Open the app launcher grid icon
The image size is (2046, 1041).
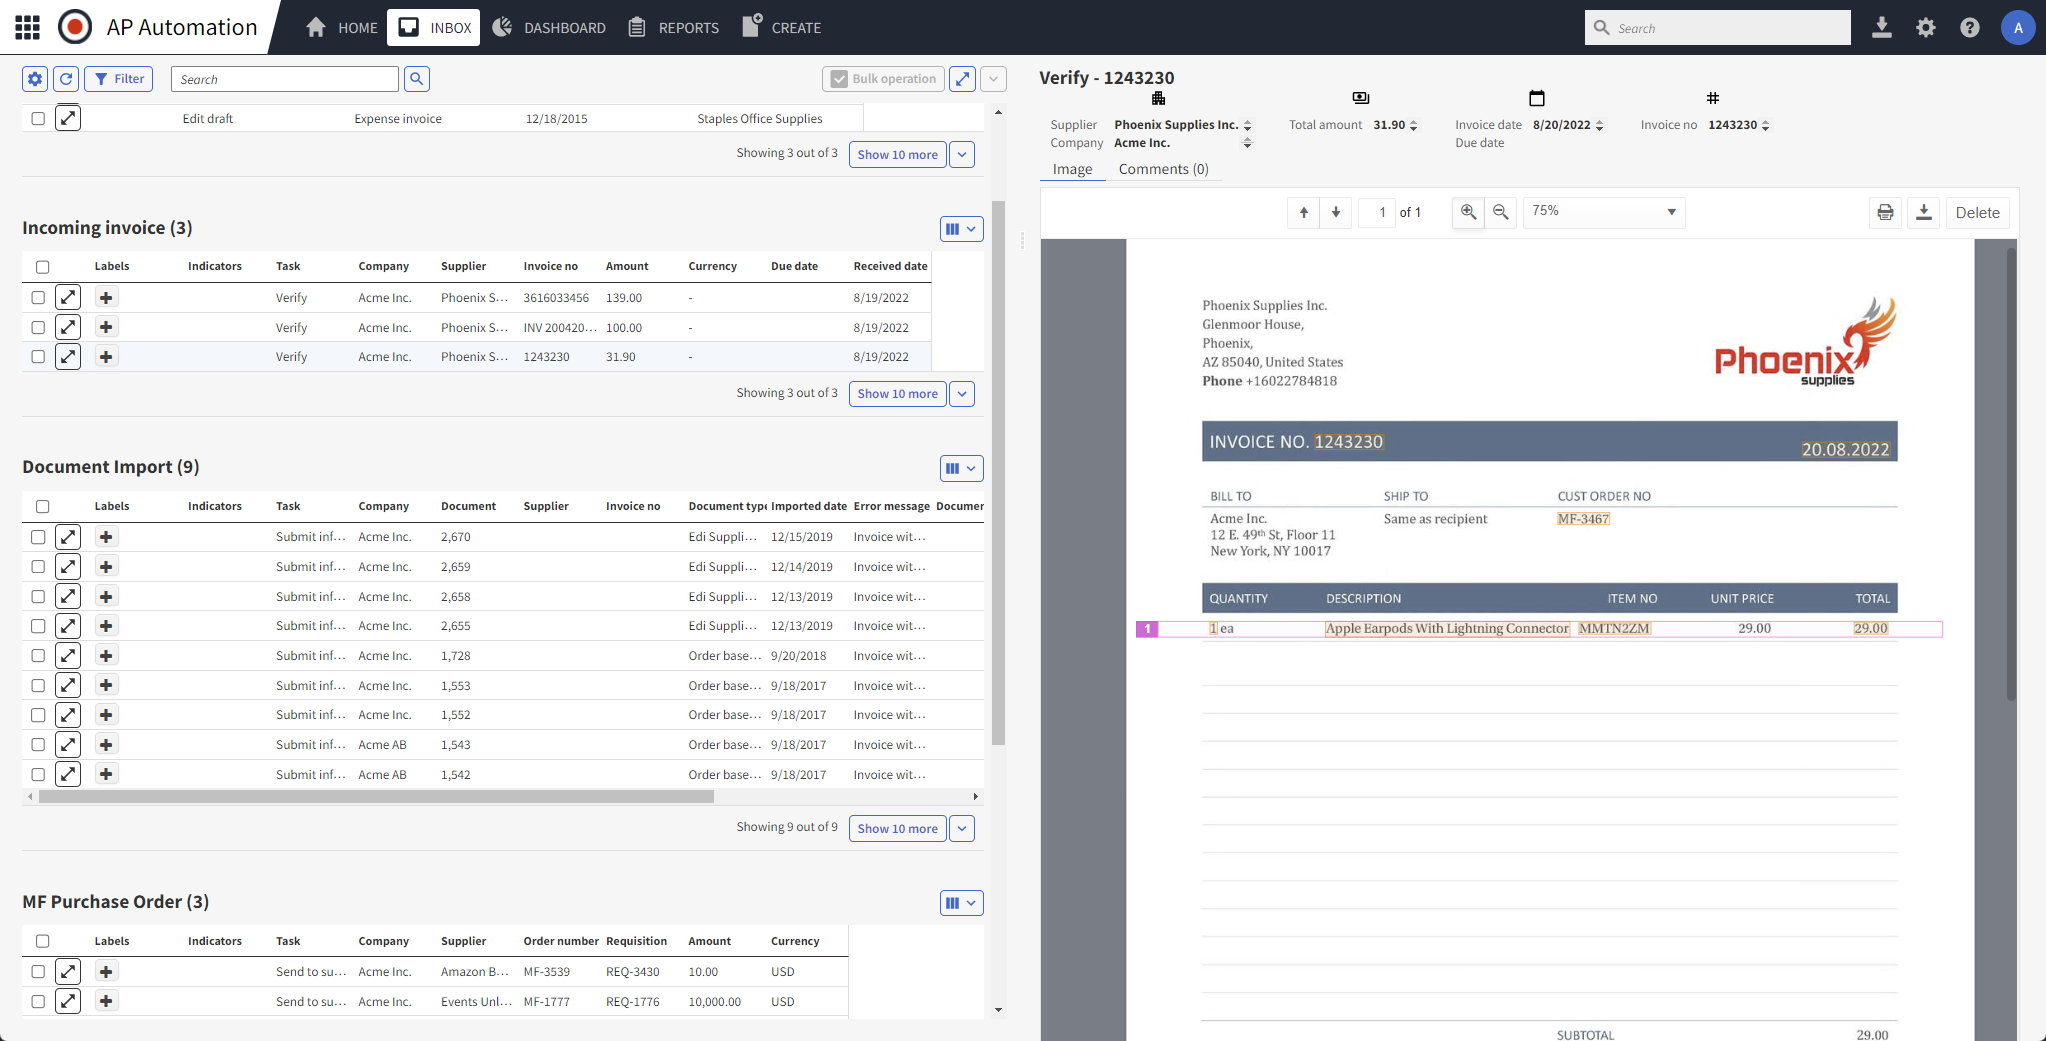28,27
